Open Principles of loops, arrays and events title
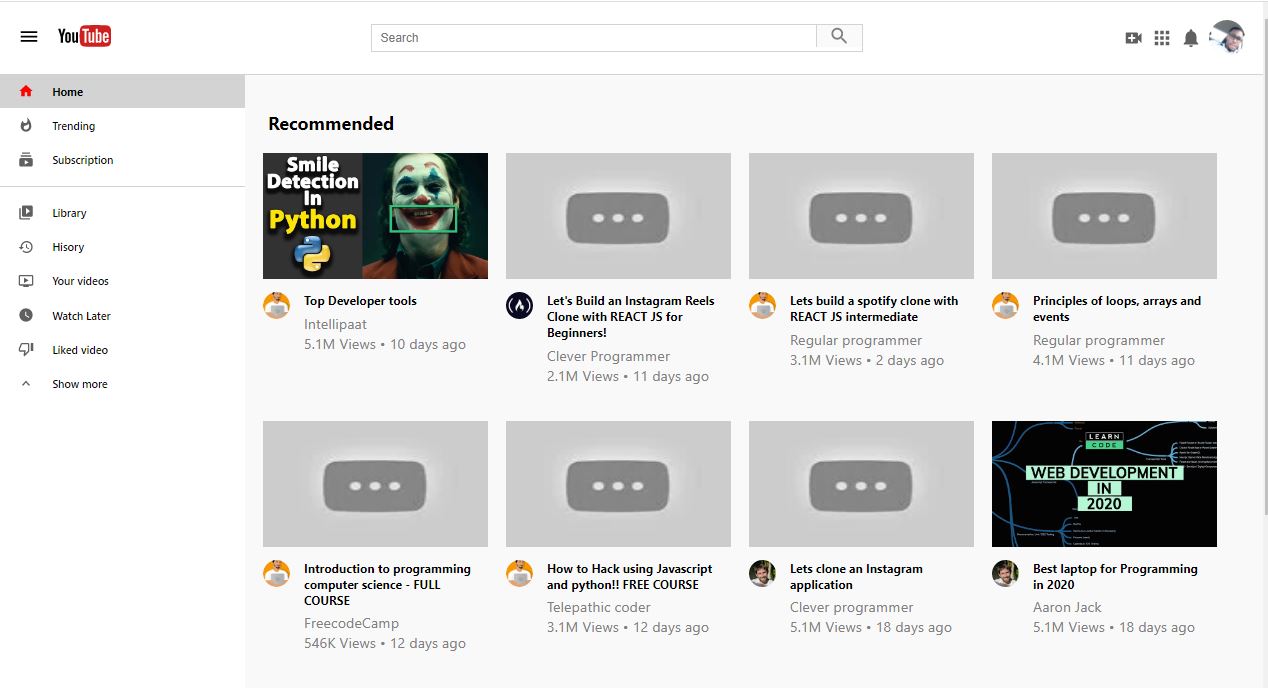Viewport: 1268px width, 688px height. tap(1117, 309)
